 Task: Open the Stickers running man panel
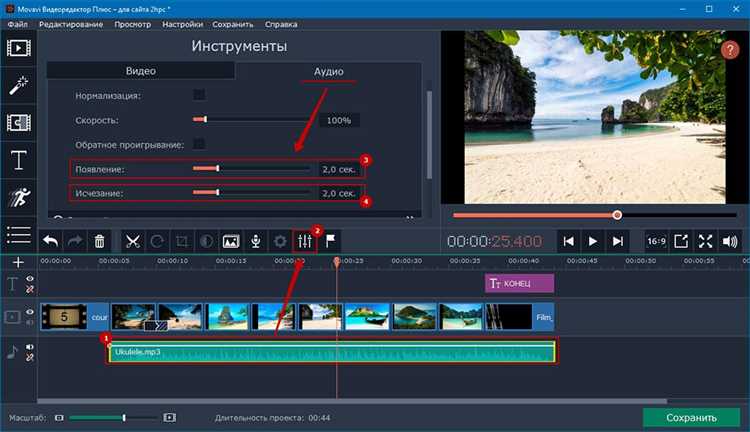point(19,197)
